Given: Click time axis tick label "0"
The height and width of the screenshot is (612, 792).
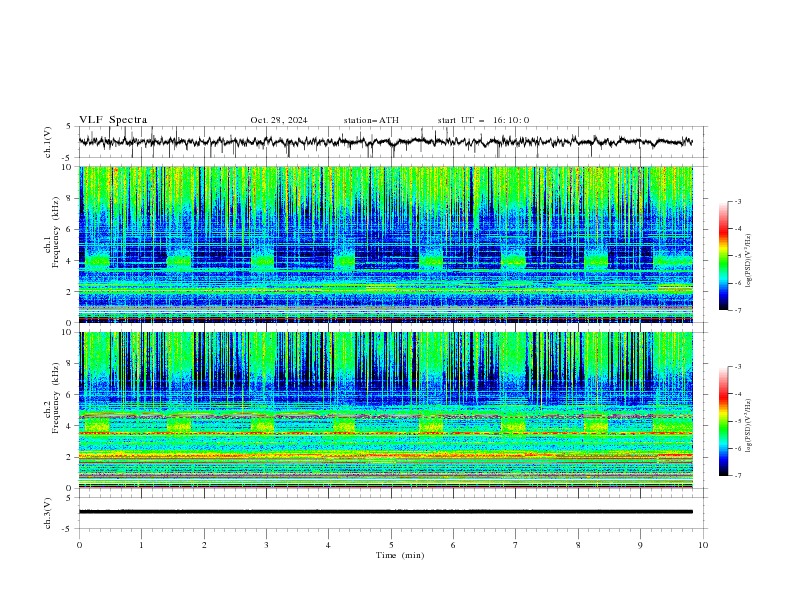Looking at the screenshot, I should pos(79,545).
